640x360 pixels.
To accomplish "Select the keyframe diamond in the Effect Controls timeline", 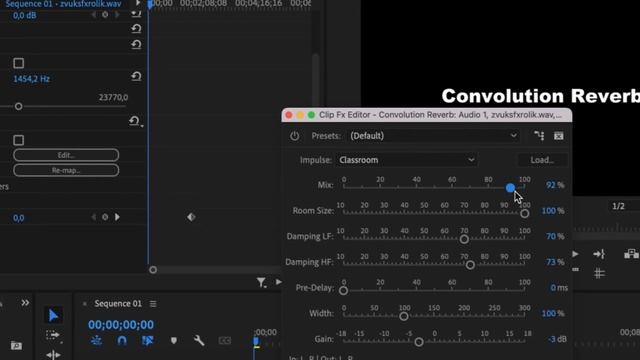I will coord(191,217).
